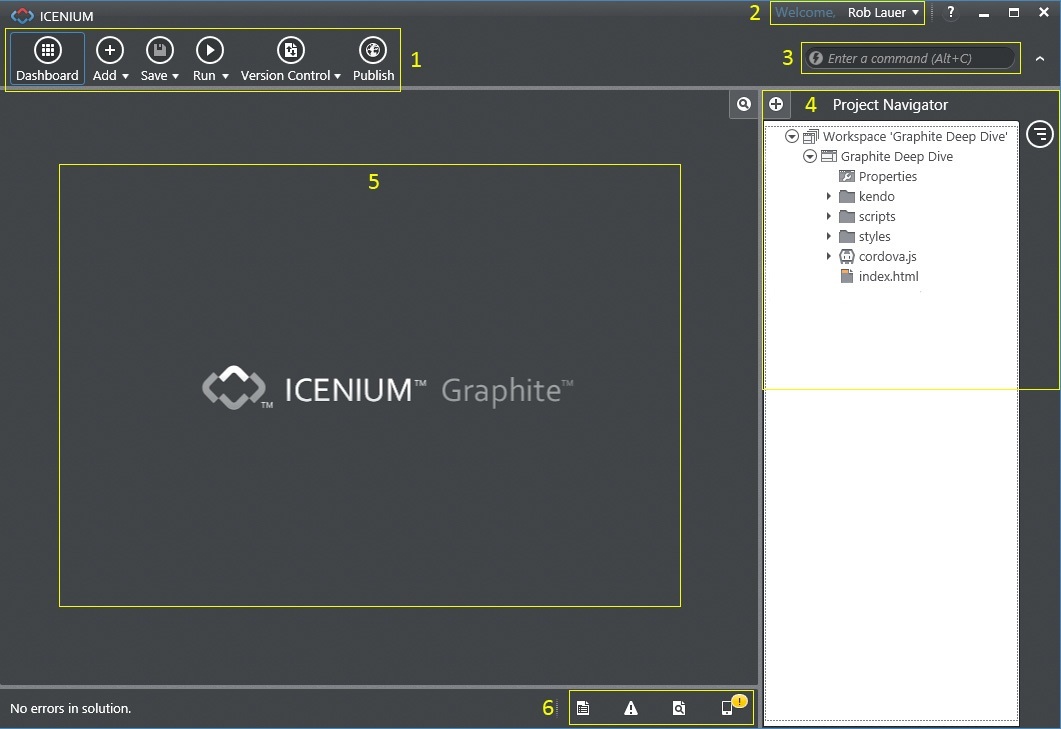Select the styles folder label

[x=875, y=236]
